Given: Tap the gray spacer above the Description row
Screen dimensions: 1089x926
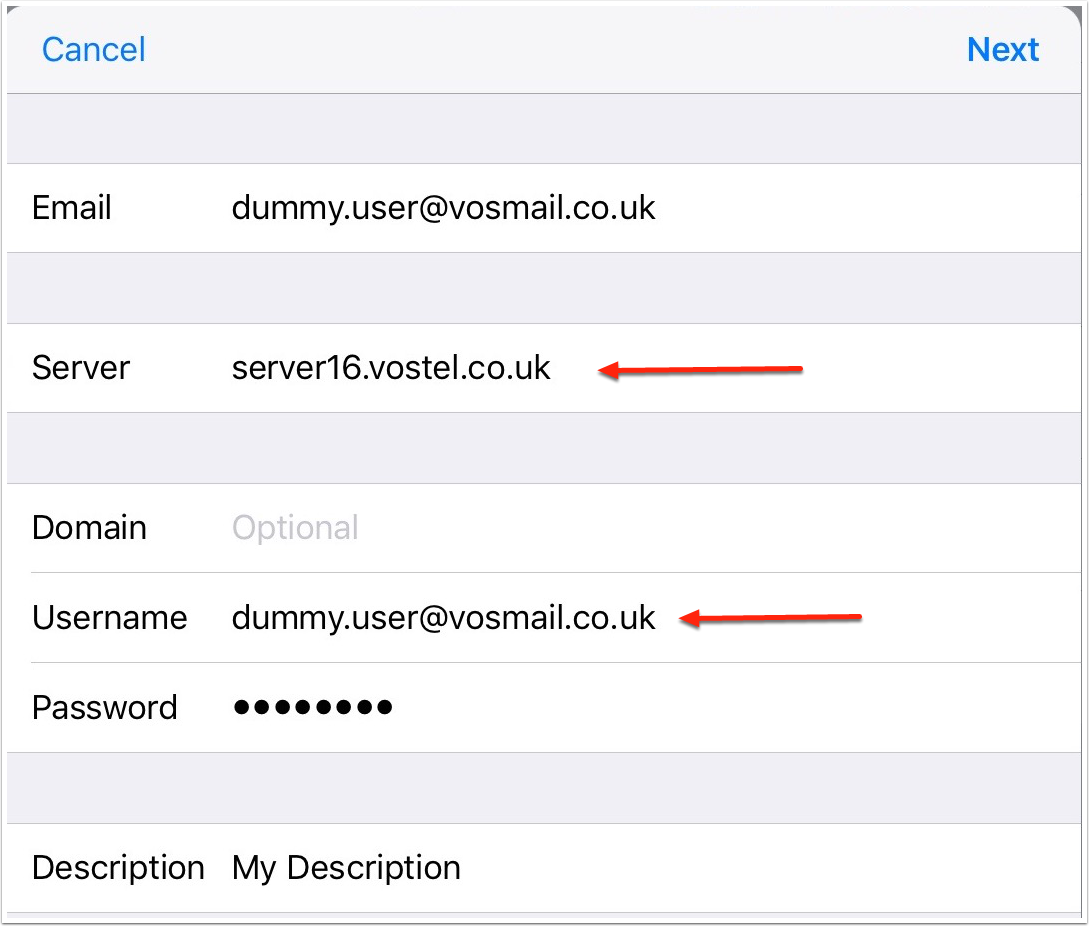Looking at the screenshot, I should tap(544, 788).
